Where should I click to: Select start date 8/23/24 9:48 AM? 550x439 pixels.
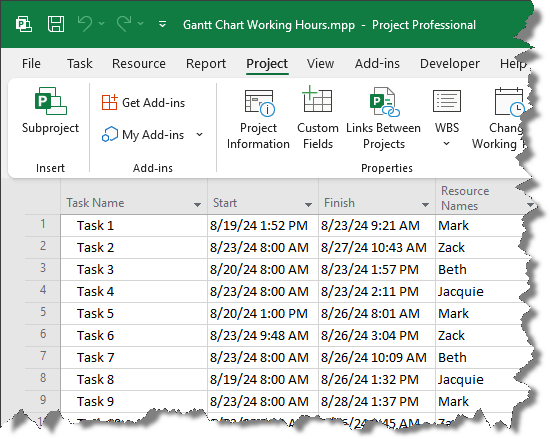pos(263,336)
